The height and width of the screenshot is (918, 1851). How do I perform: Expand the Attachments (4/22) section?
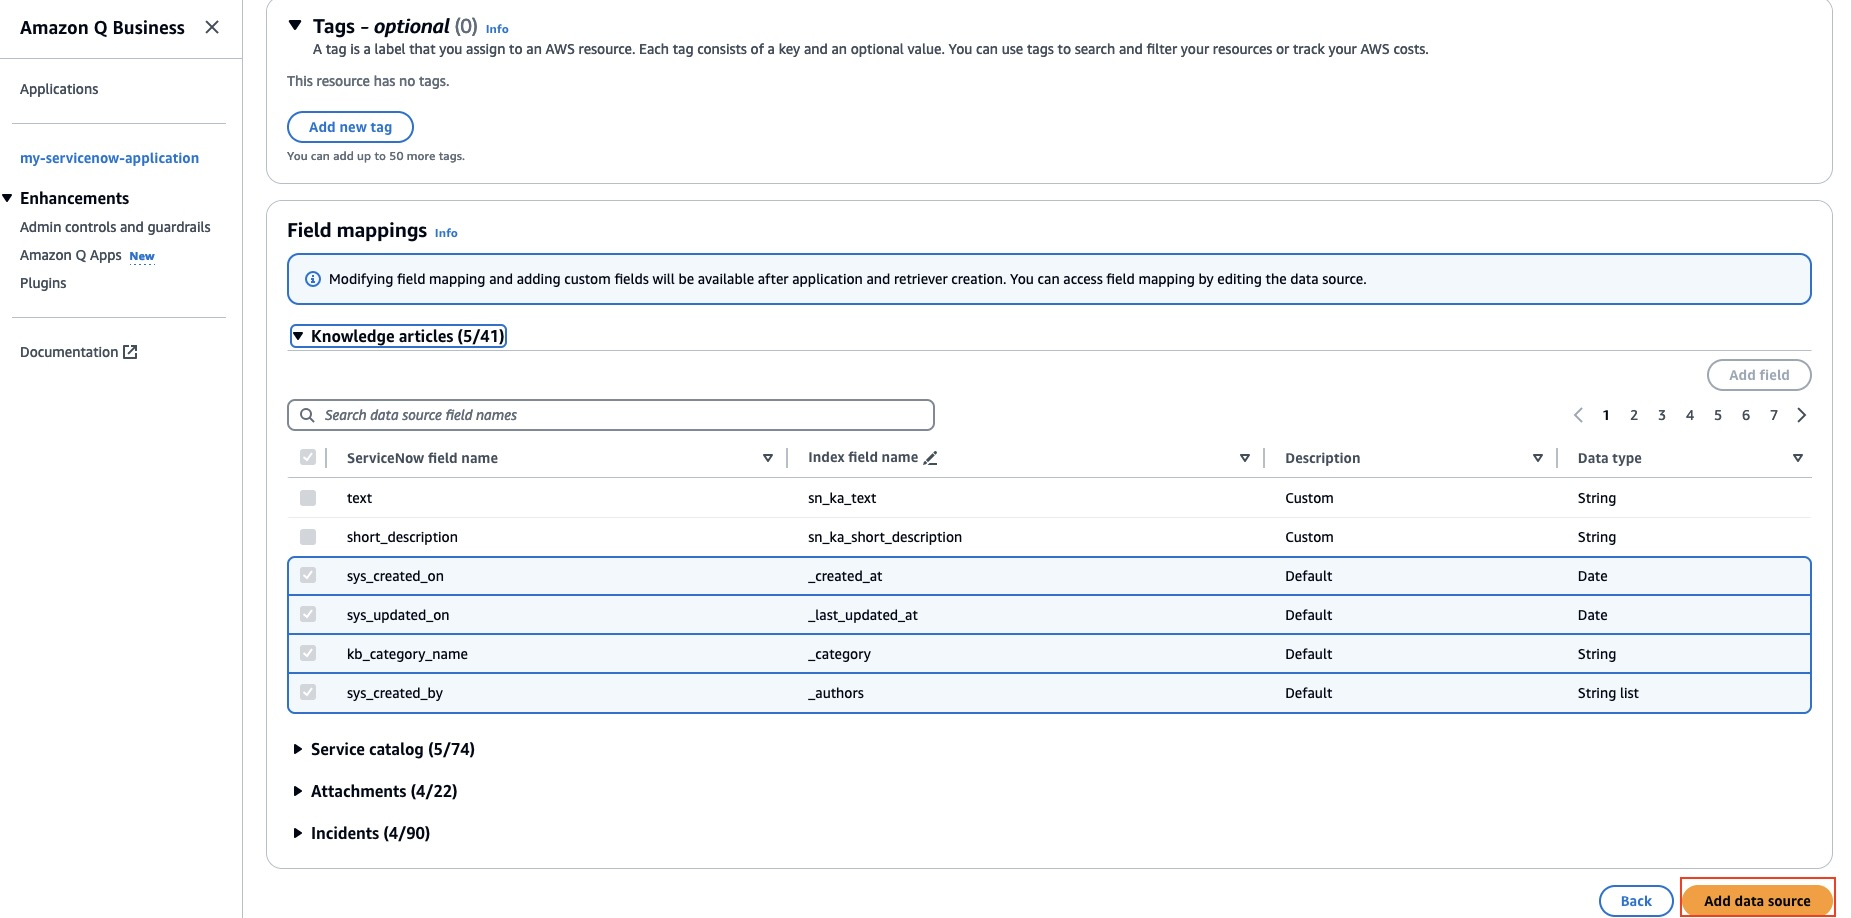374,791
